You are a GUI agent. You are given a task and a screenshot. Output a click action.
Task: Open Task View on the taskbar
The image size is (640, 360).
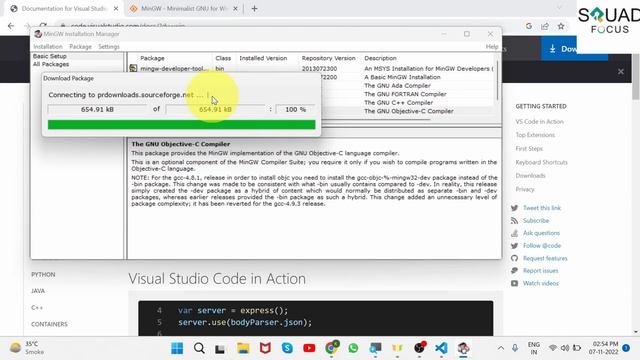click(220, 349)
